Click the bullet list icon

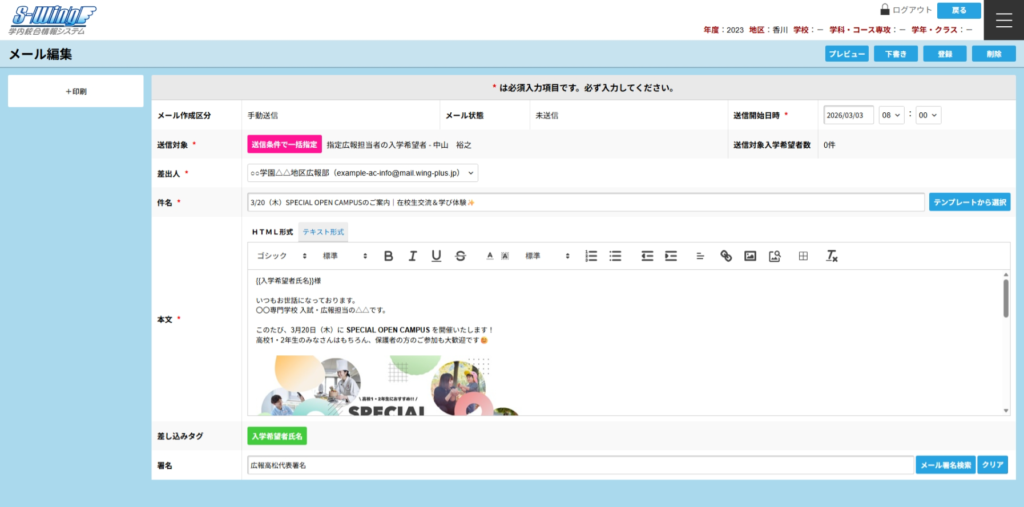[x=615, y=256]
